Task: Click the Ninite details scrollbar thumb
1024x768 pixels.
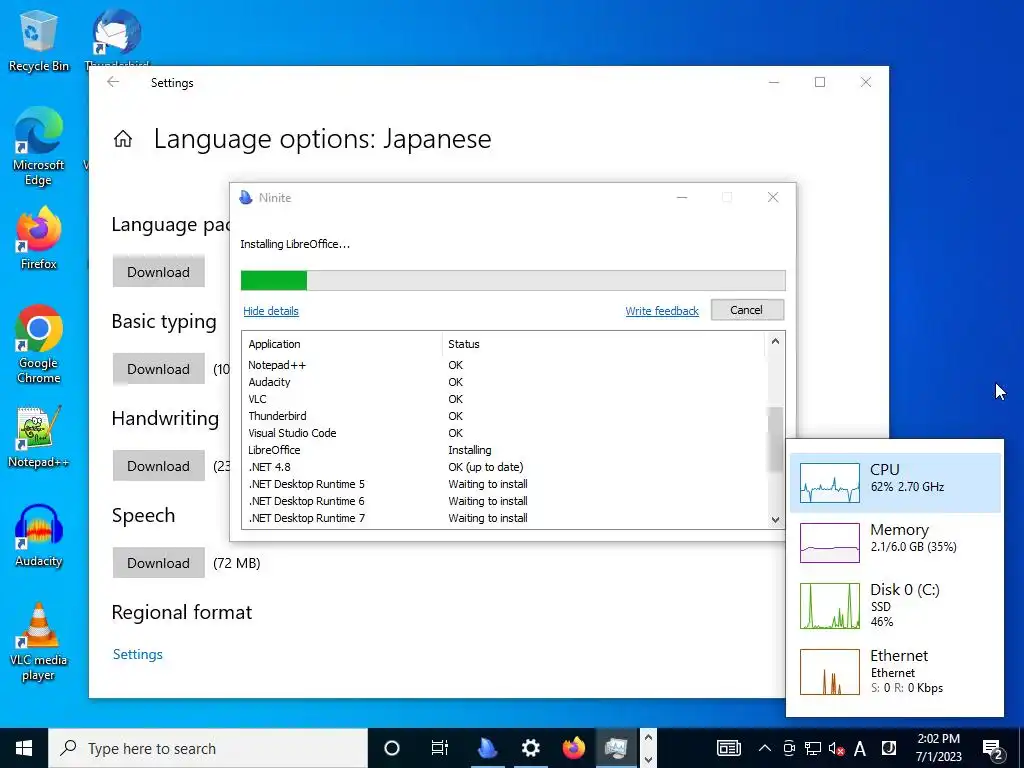Action: 775,439
